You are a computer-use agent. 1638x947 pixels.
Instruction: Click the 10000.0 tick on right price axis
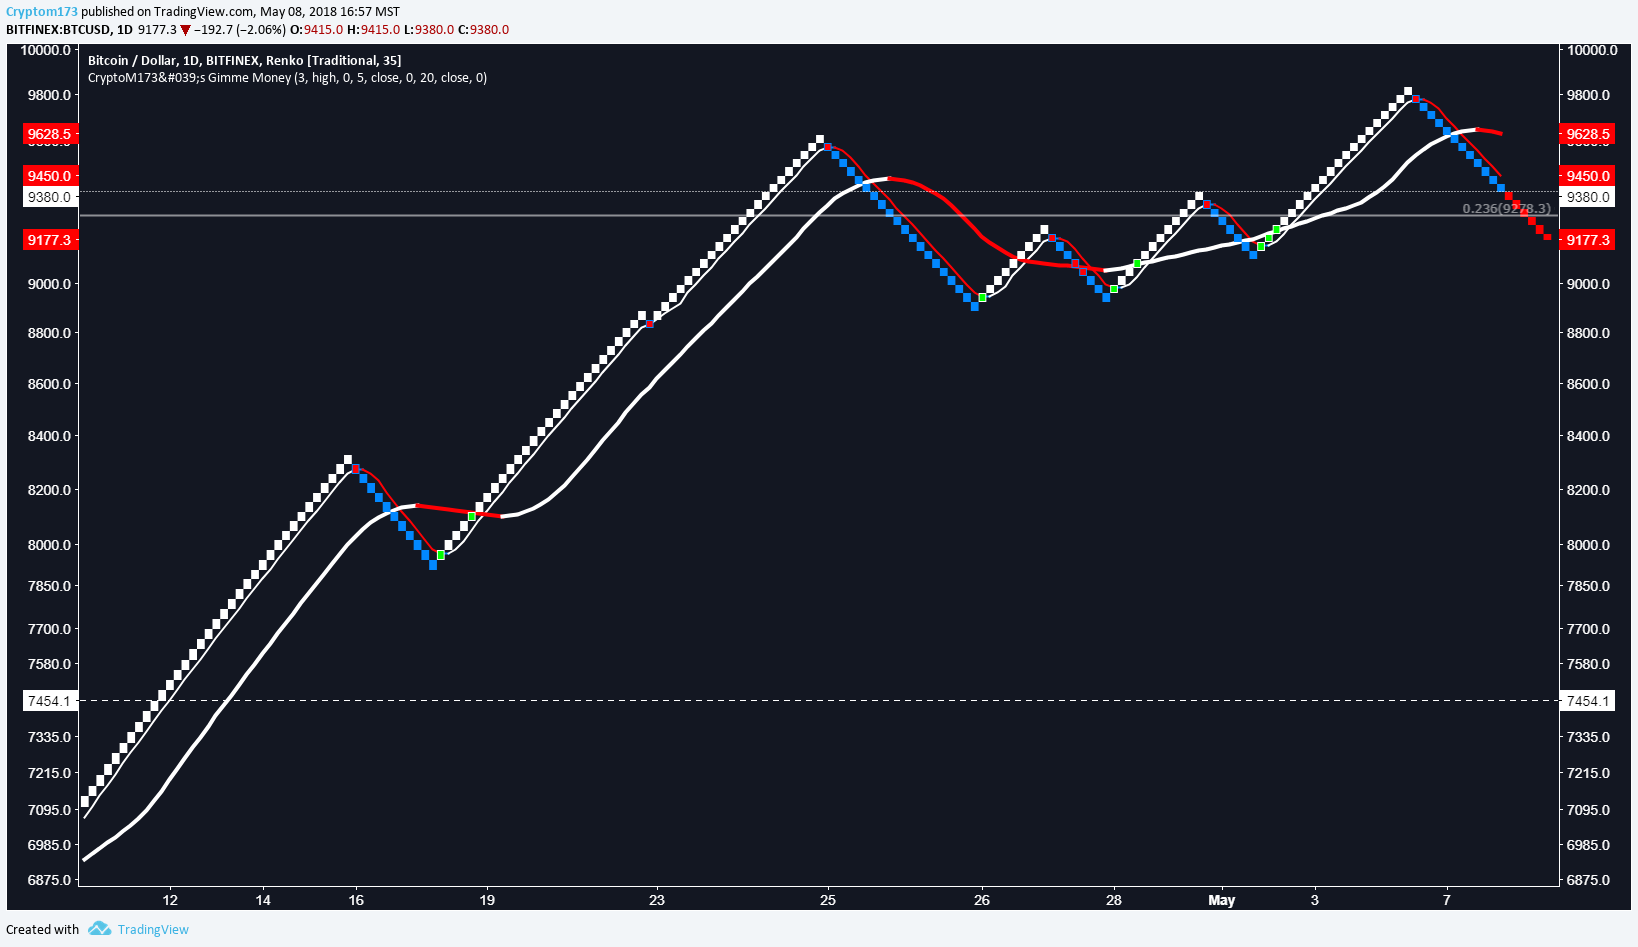pos(1592,50)
